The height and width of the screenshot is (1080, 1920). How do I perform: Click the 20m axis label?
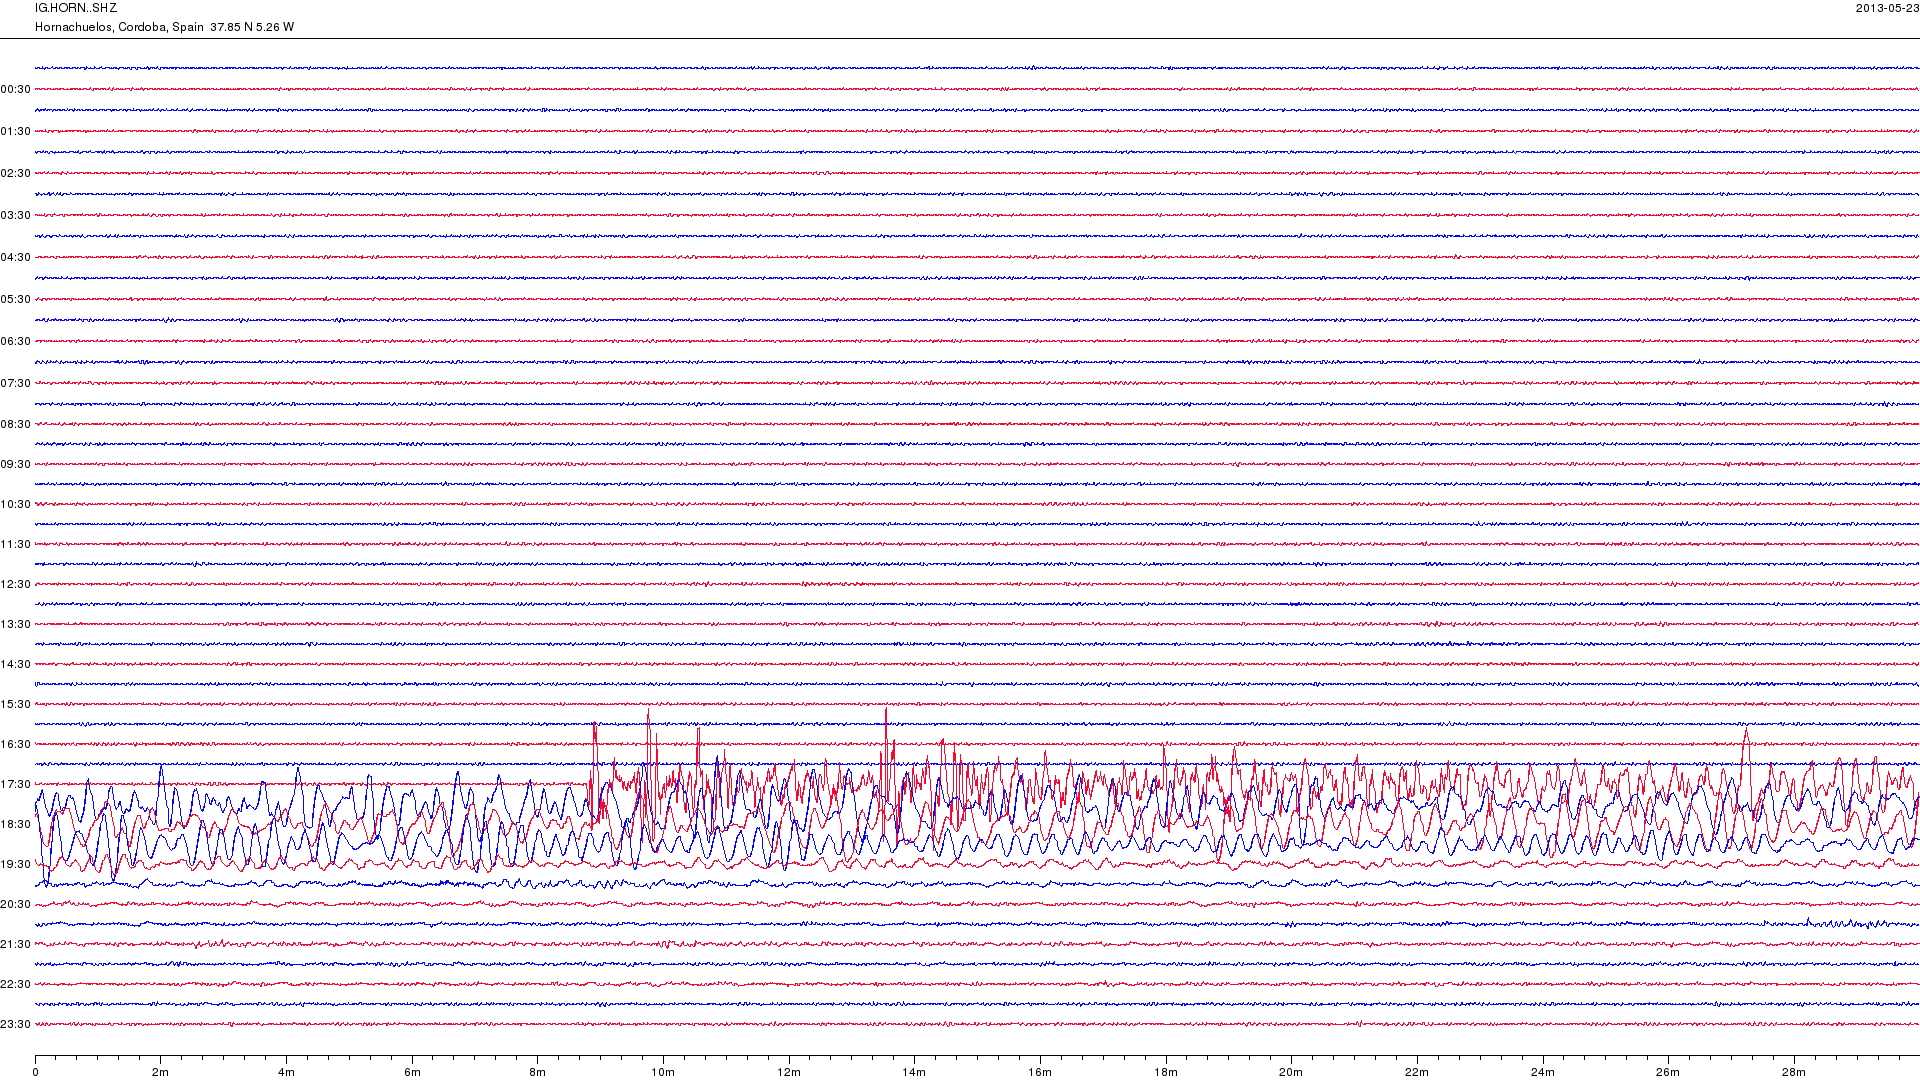[x=1291, y=1072]
